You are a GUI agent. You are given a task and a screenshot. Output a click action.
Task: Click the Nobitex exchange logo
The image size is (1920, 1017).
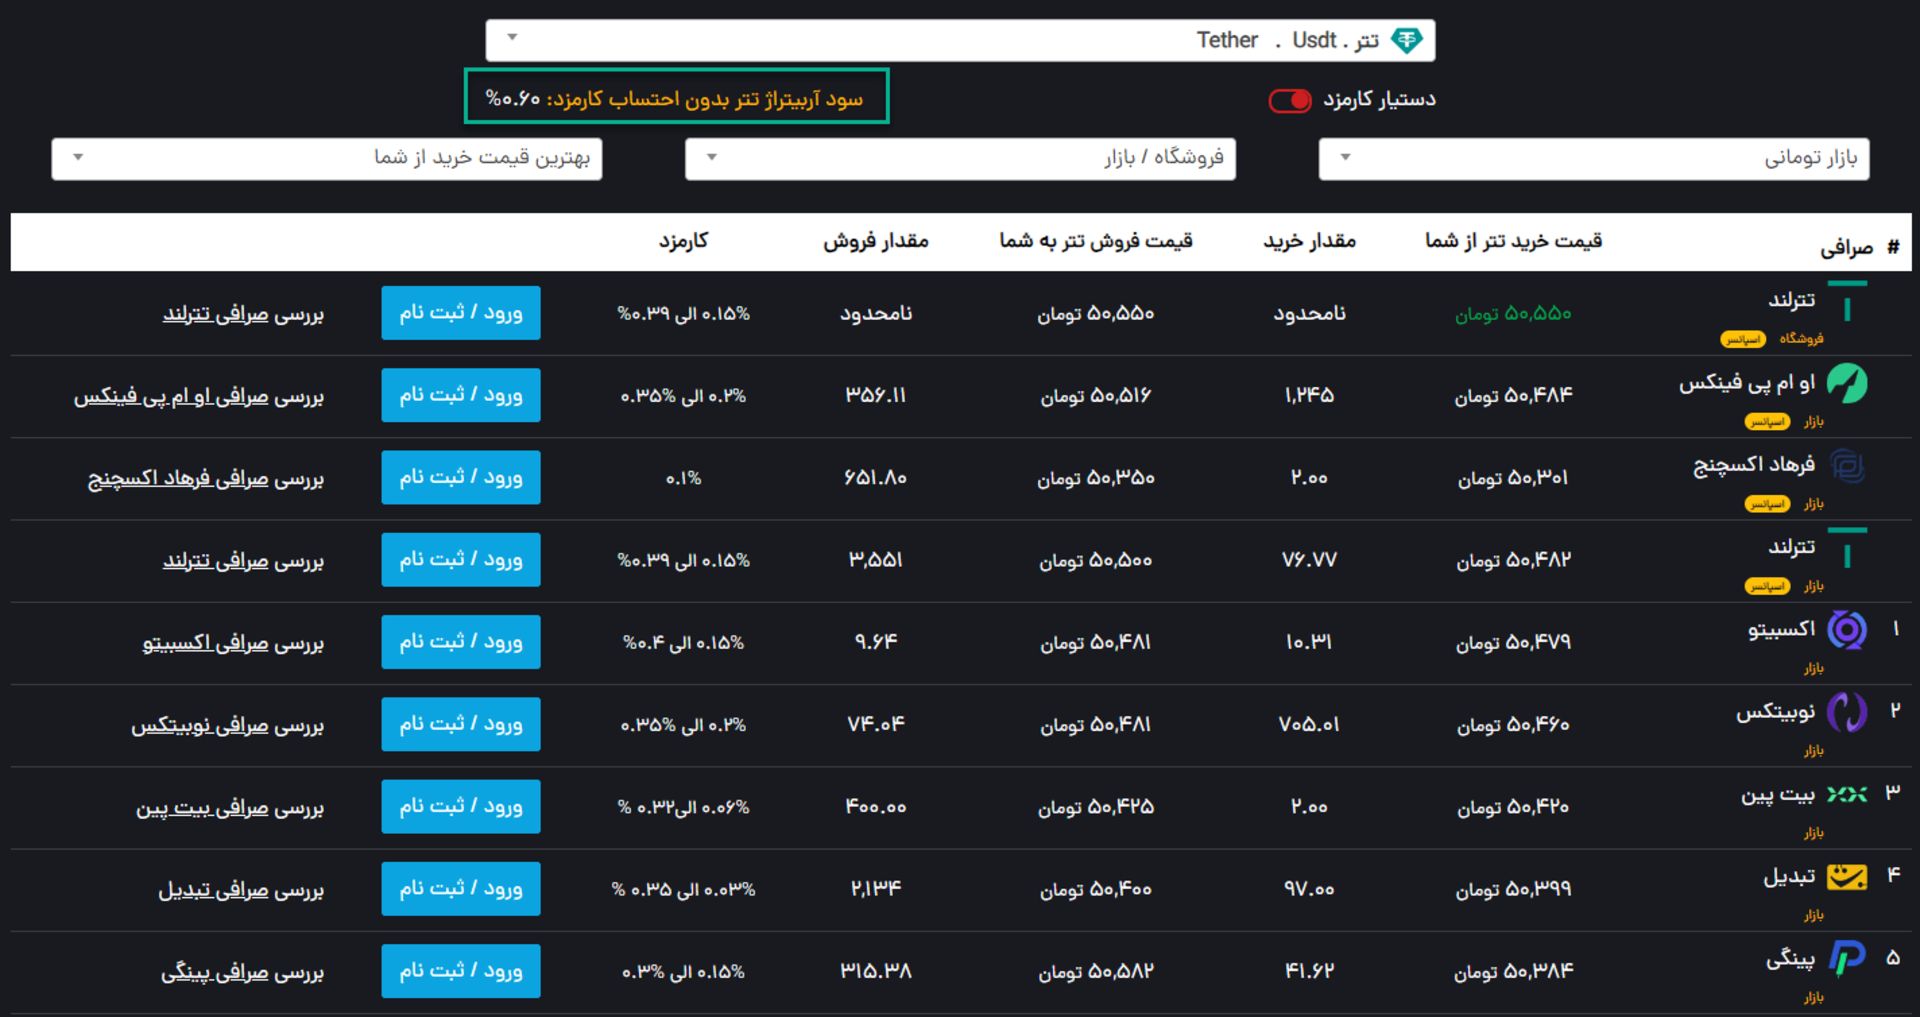point(1847,712)
